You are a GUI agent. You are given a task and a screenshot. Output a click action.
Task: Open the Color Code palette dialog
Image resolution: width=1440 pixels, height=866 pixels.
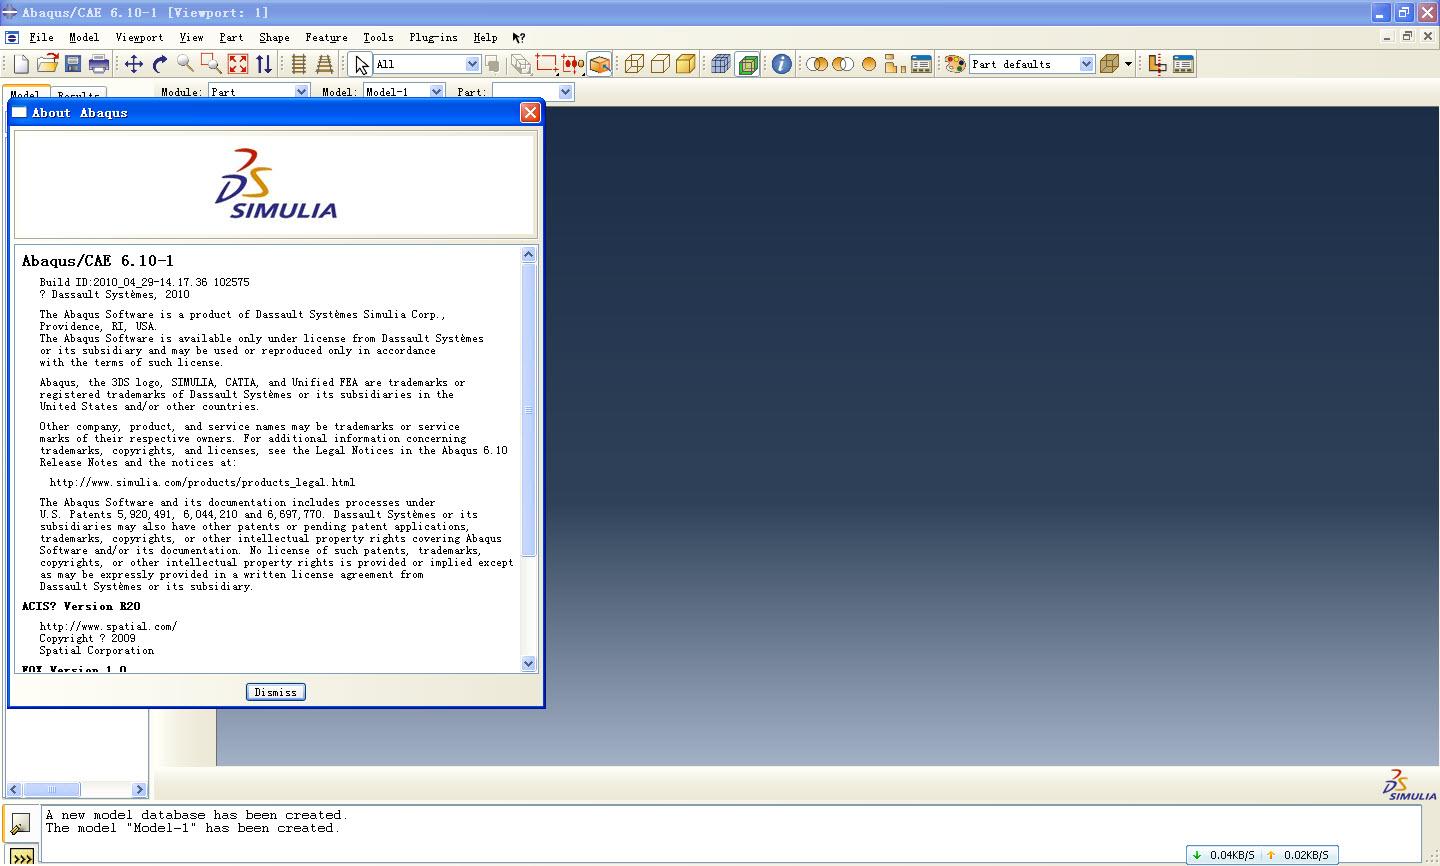pyautogui.click(x=955, y=64)
